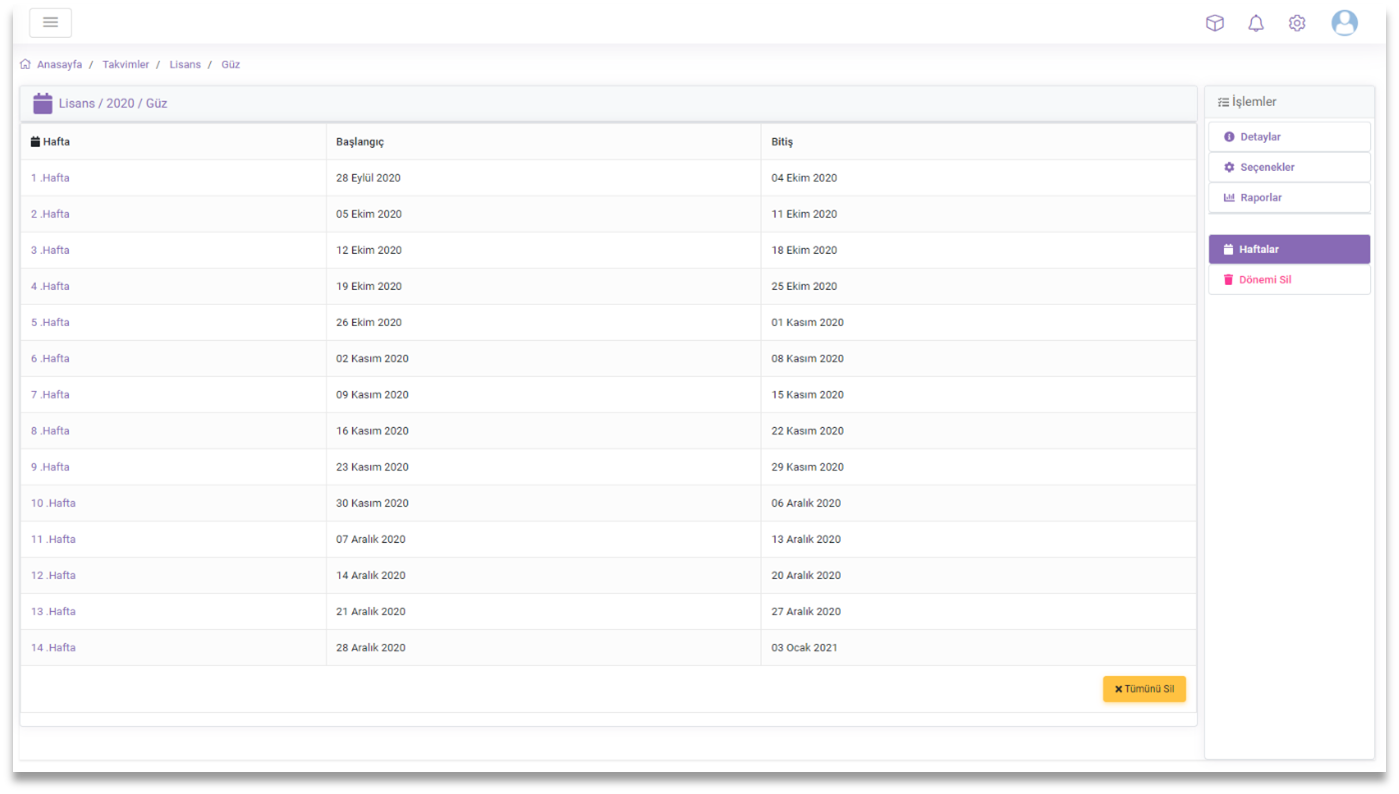Click the user avatar icon
This screenshot has height=794, width=1399.
pyautogui.click(x=1344, y=23)
